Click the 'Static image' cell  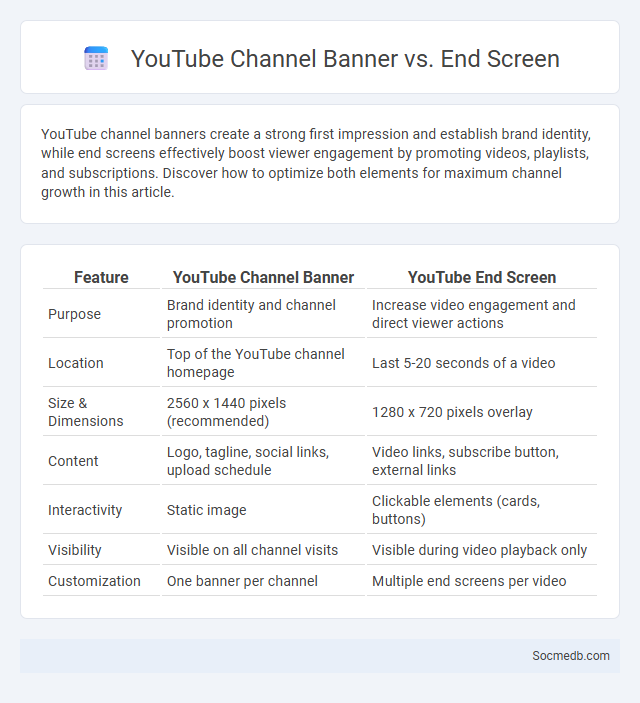point(263,510)
